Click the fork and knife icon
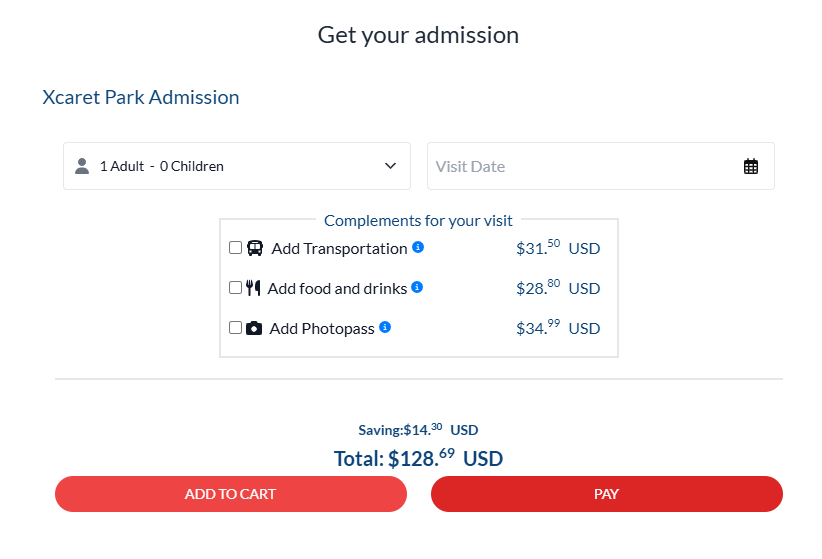This screenshot has width=822, height=559. coord(253,288)
